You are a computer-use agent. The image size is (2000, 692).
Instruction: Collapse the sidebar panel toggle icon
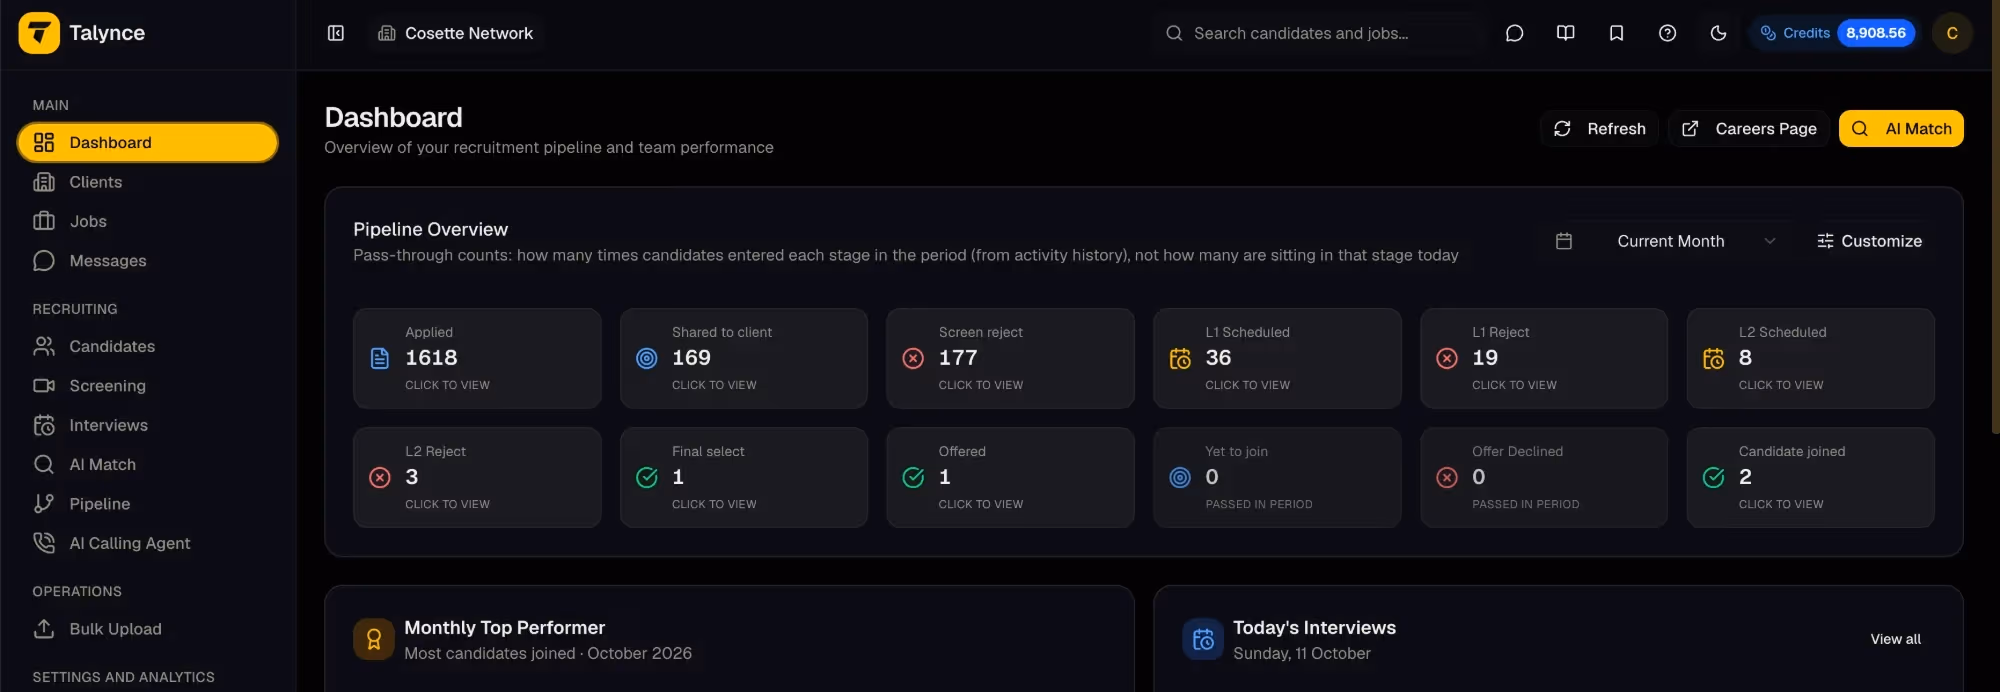click(x=336, y=33)
